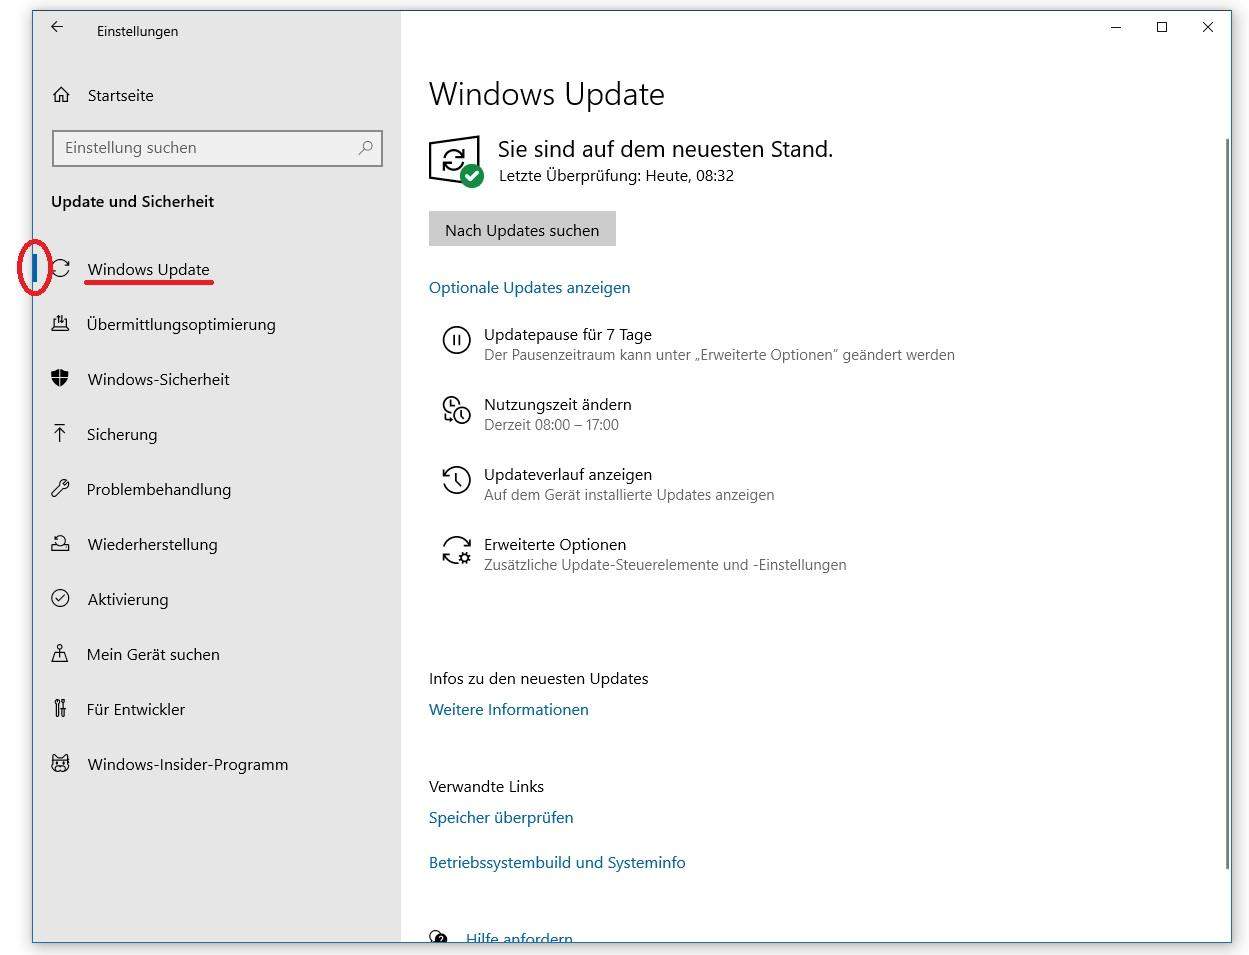Screen dimensions: 1249x955
Task: Select Windows Update in the sidebar
Action: [148, 269]
